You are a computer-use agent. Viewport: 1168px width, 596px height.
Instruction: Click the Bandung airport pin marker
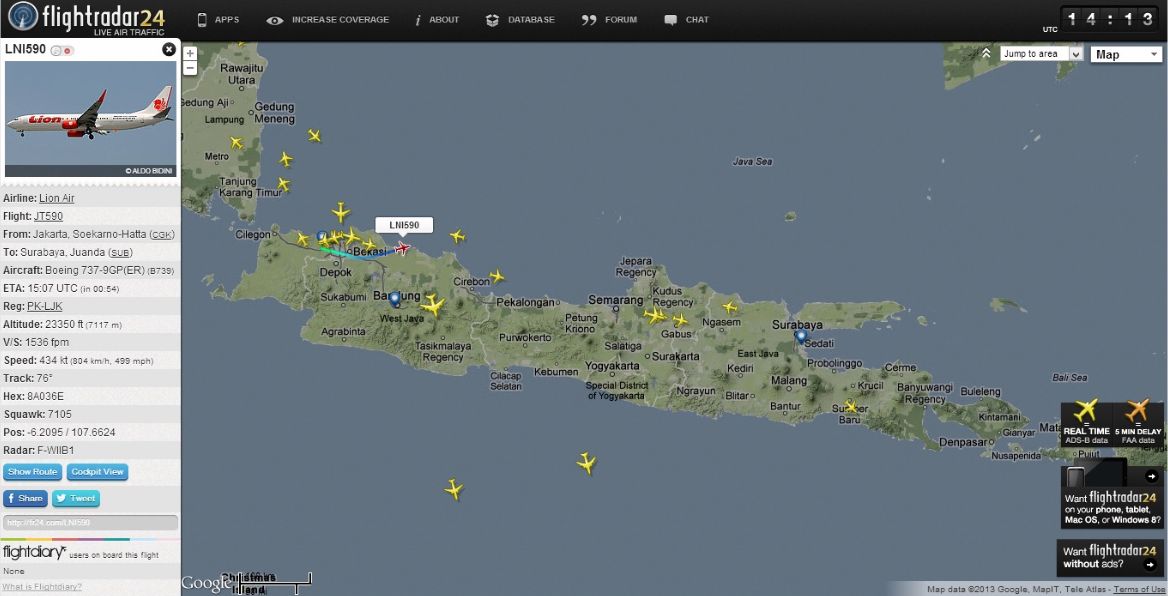[x=395, y=299]
